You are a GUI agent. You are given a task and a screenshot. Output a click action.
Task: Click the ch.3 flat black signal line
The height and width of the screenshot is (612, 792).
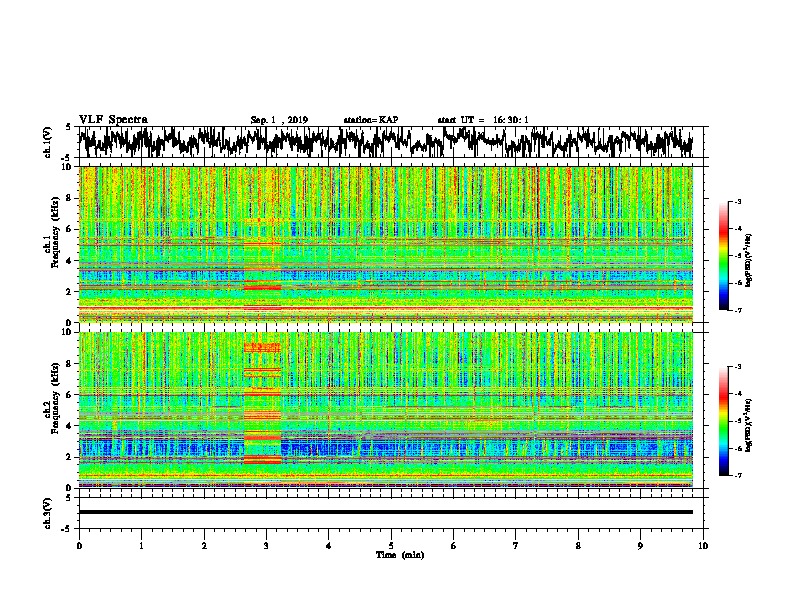[x=386, y=512]
